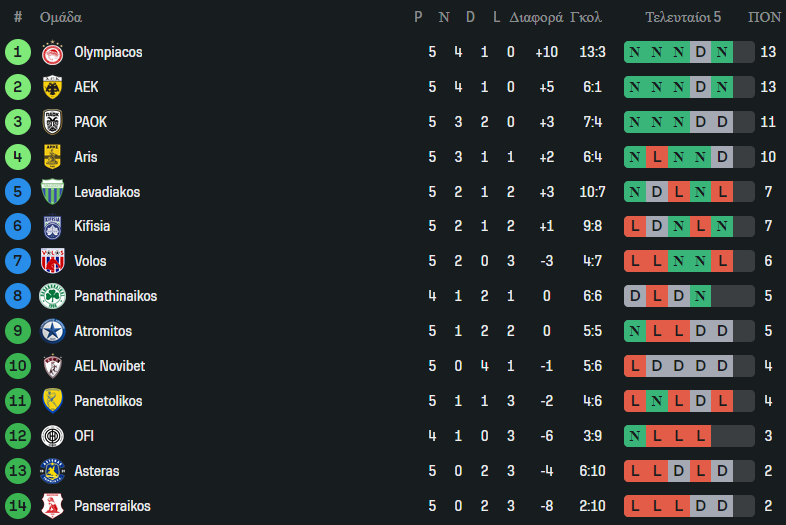Click the Olympiacos club crest
786x525 pixels.
pos(52,52)
